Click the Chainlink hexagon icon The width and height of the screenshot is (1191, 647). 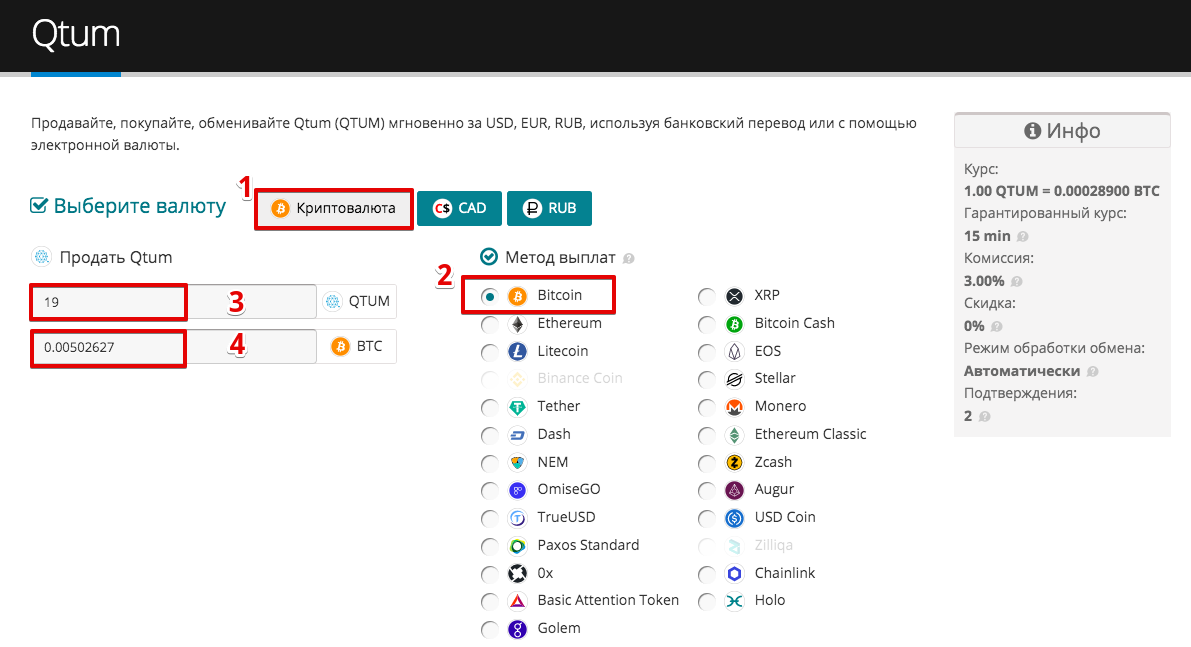pyautogui.click(x=735, y=573)
